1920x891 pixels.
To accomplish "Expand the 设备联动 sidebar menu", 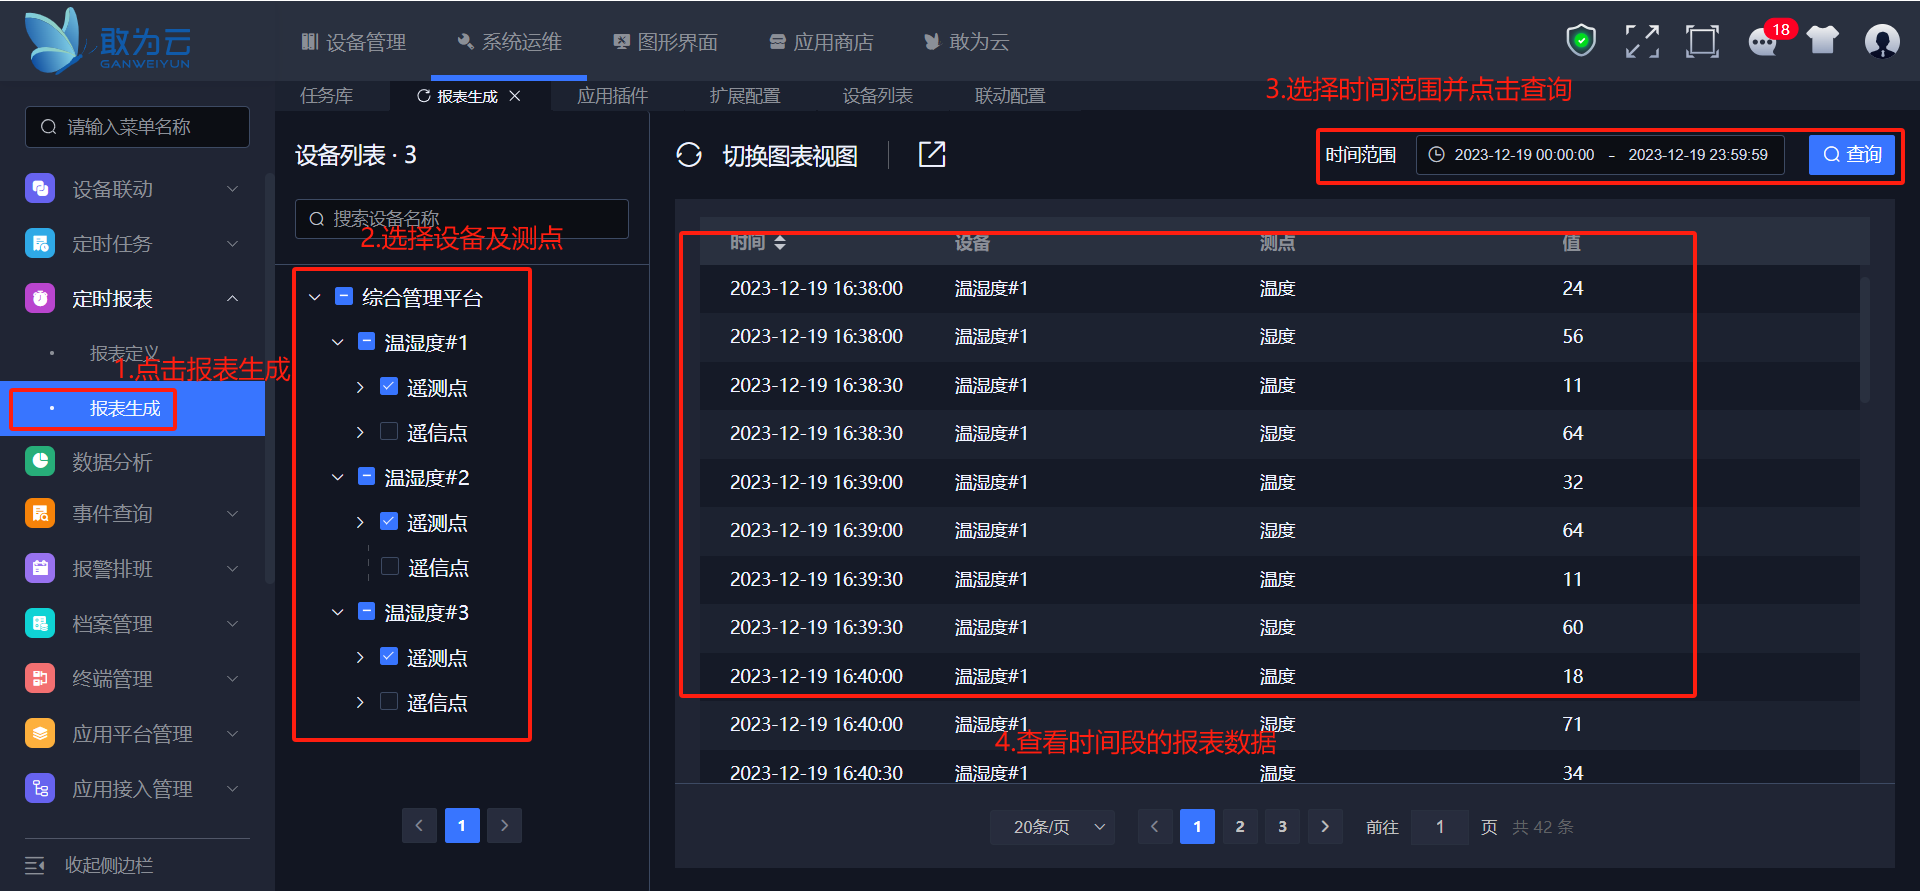I will coord(232,189).
